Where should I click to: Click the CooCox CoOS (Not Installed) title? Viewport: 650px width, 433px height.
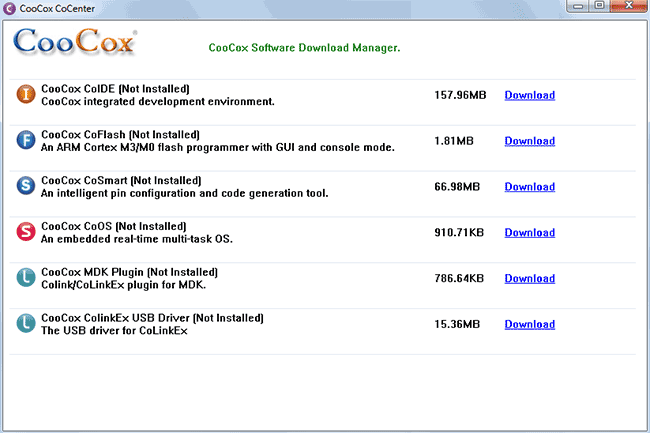pos(129,226)
